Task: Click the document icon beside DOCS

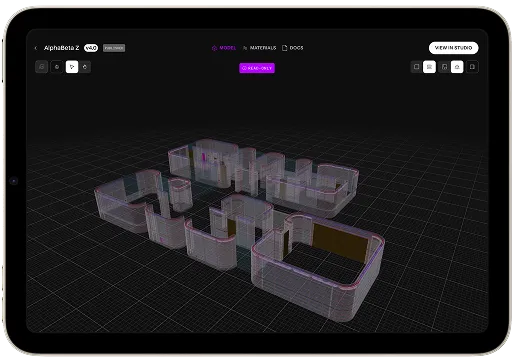Action: pos(284,48)
